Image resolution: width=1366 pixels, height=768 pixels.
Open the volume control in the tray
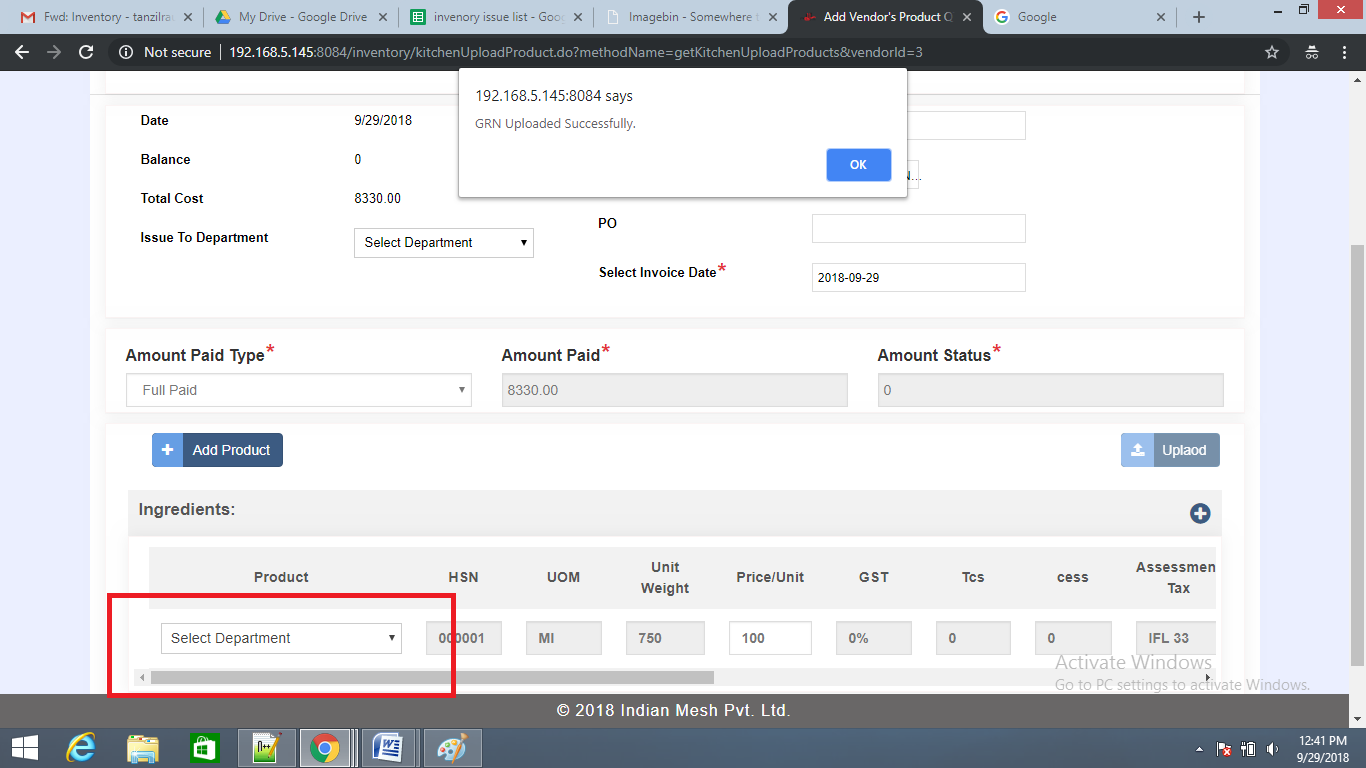coord(1273,749)
